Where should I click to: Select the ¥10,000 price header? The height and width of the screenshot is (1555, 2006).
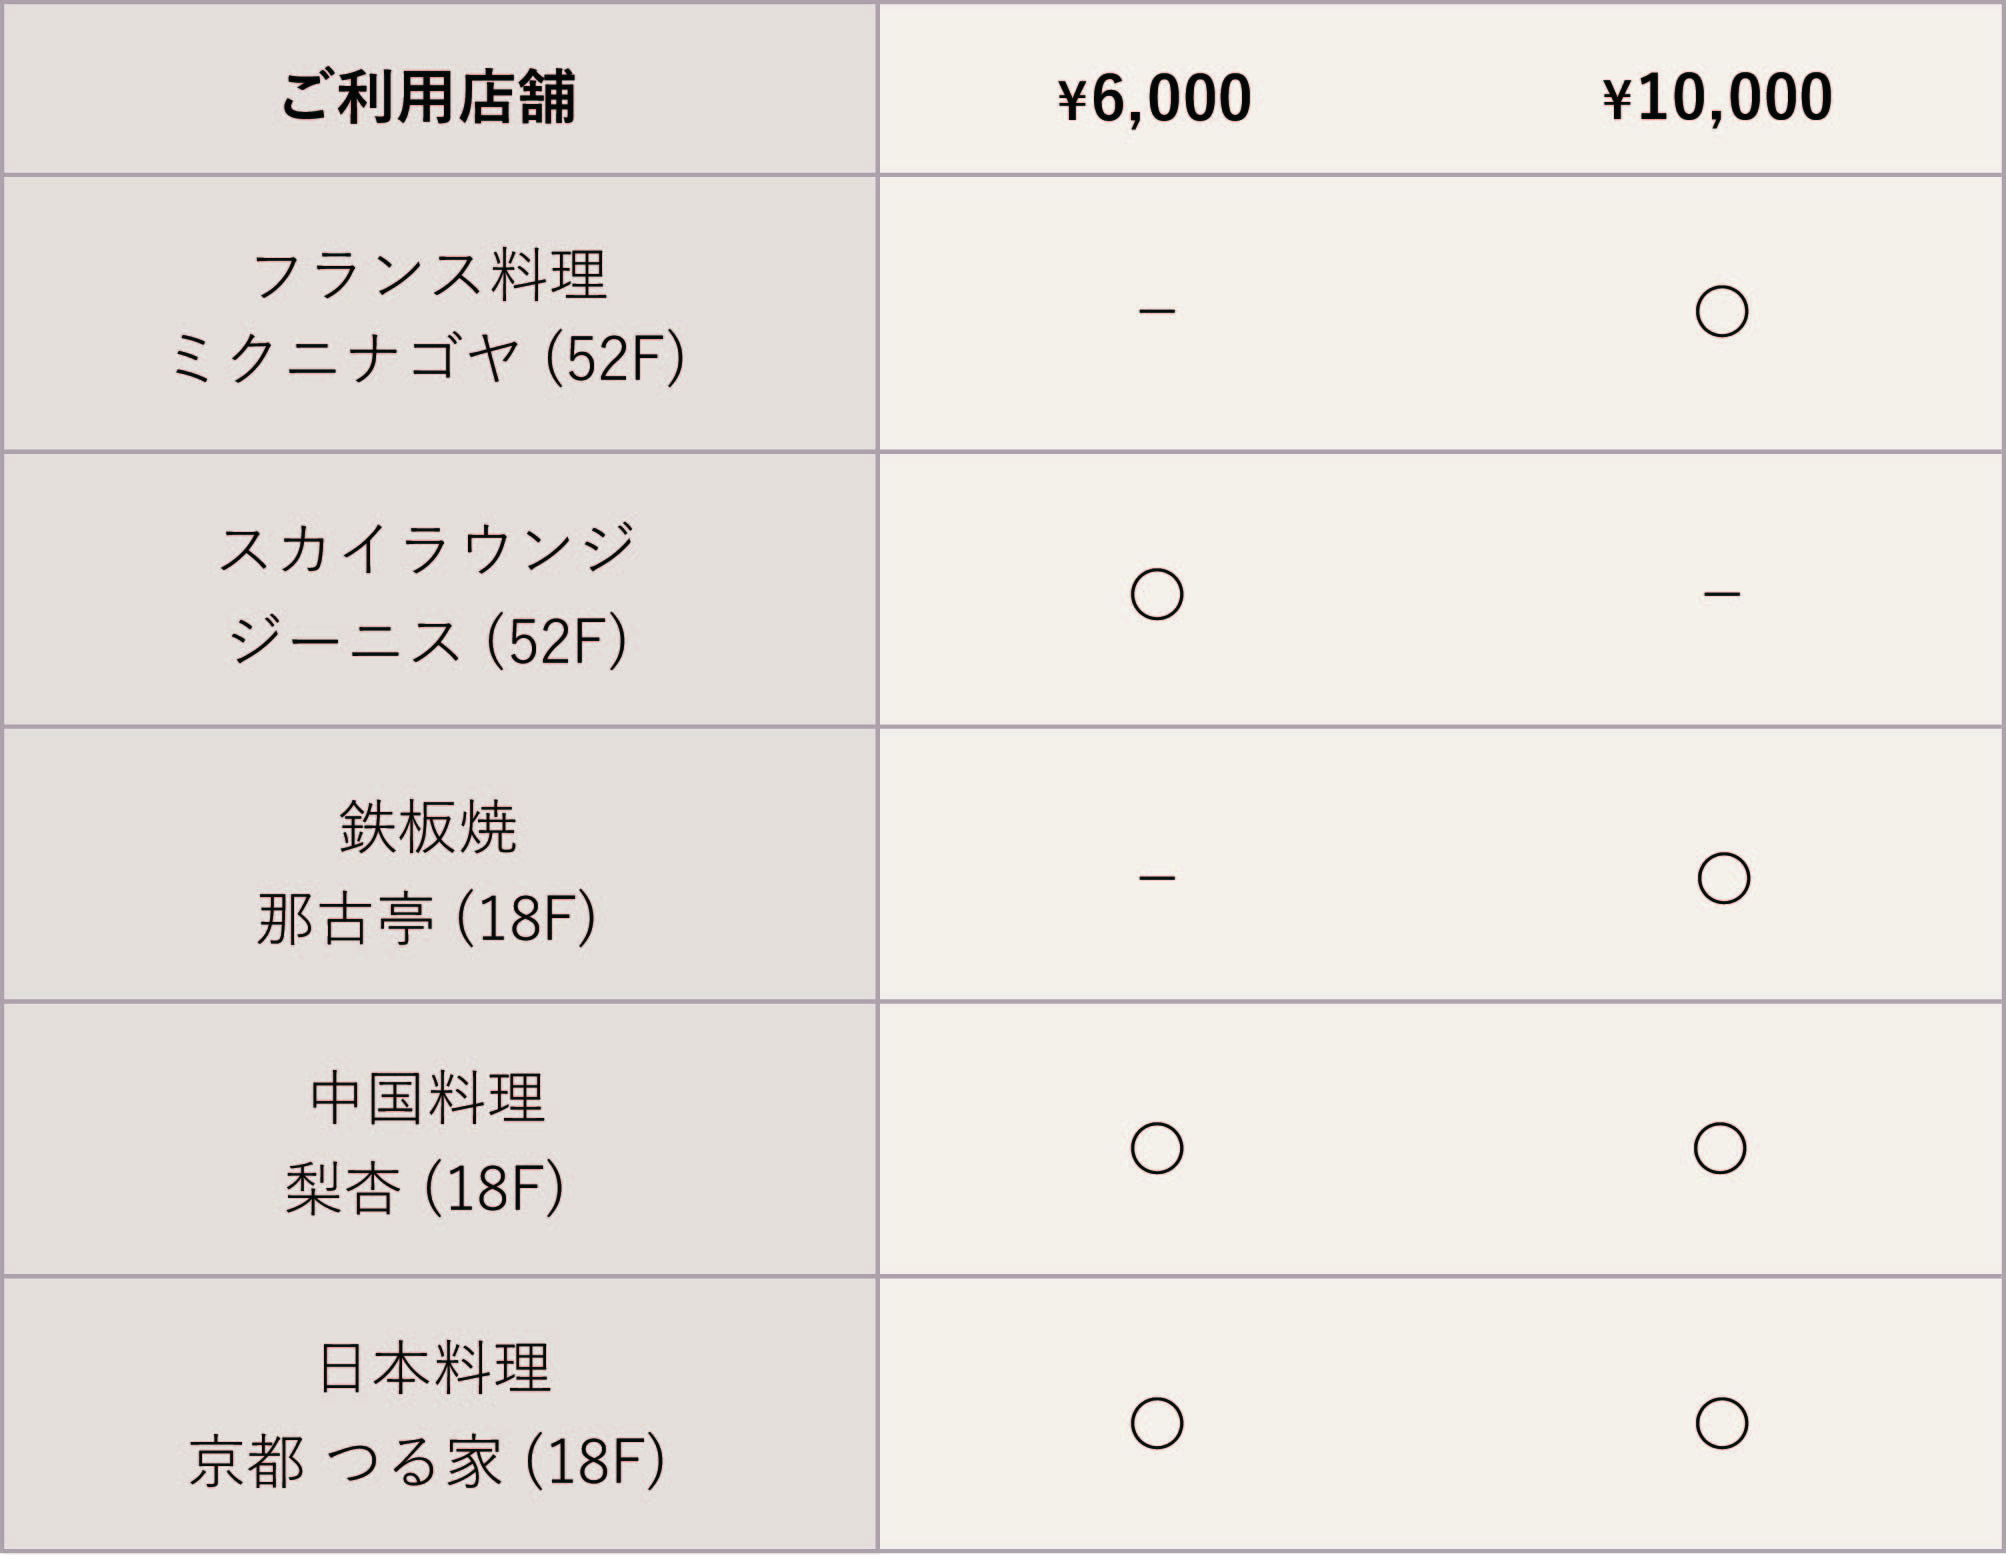point(1717,98)
